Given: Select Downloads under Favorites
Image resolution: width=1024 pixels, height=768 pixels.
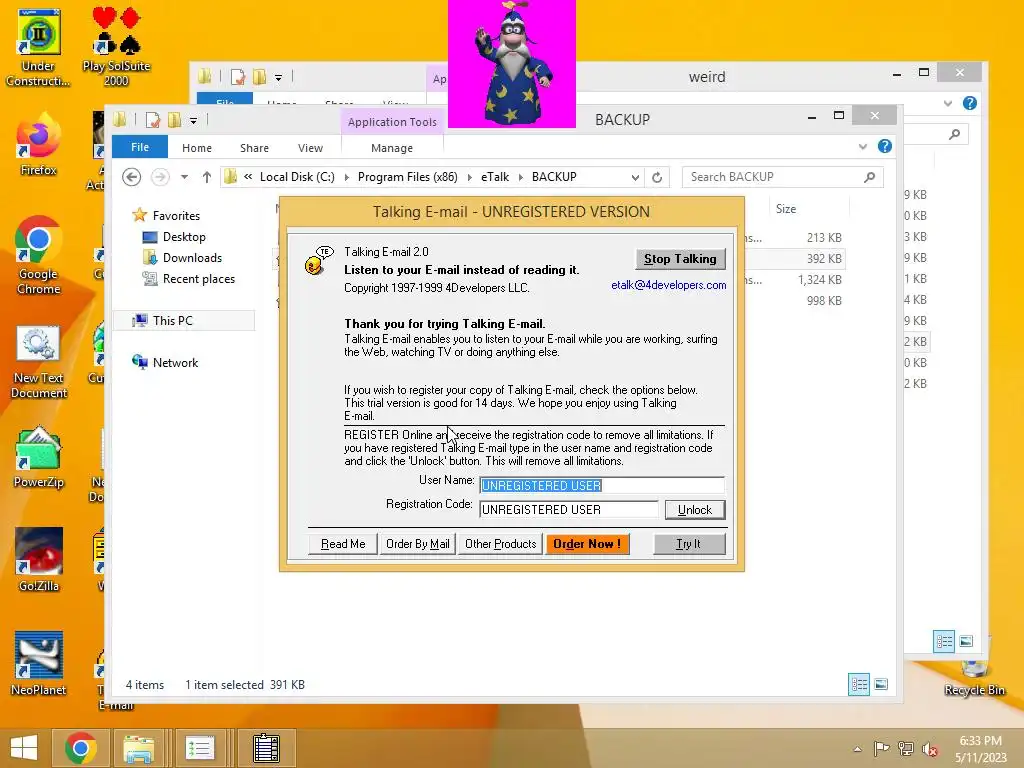Looking at the screenshot, I should pos(192,258).
